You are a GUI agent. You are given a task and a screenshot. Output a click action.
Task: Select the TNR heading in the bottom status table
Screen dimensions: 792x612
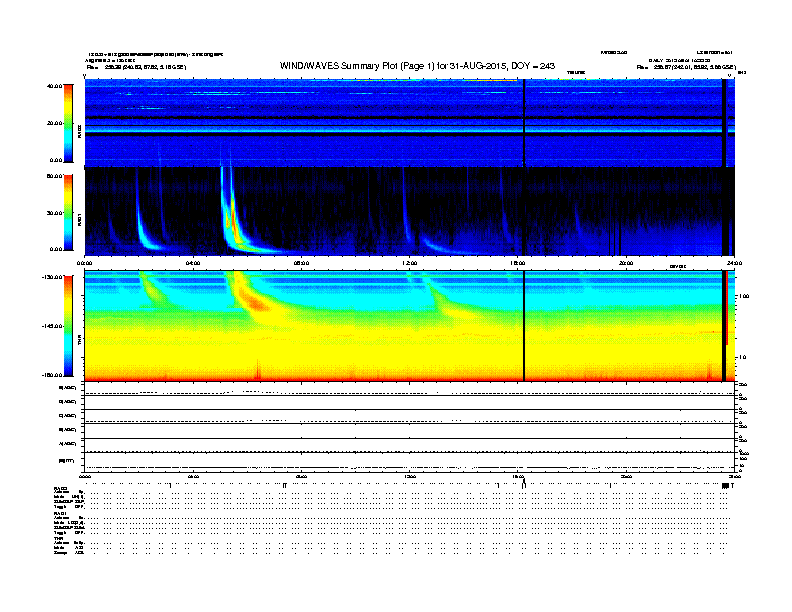coord(58,538)
